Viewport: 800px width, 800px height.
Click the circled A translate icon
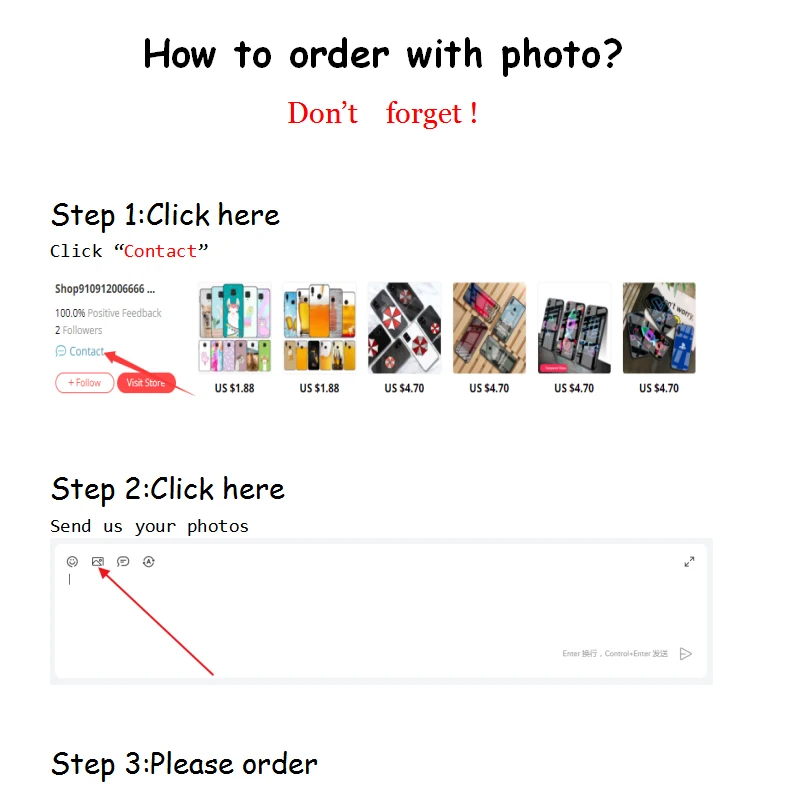[x=148, y=562]
